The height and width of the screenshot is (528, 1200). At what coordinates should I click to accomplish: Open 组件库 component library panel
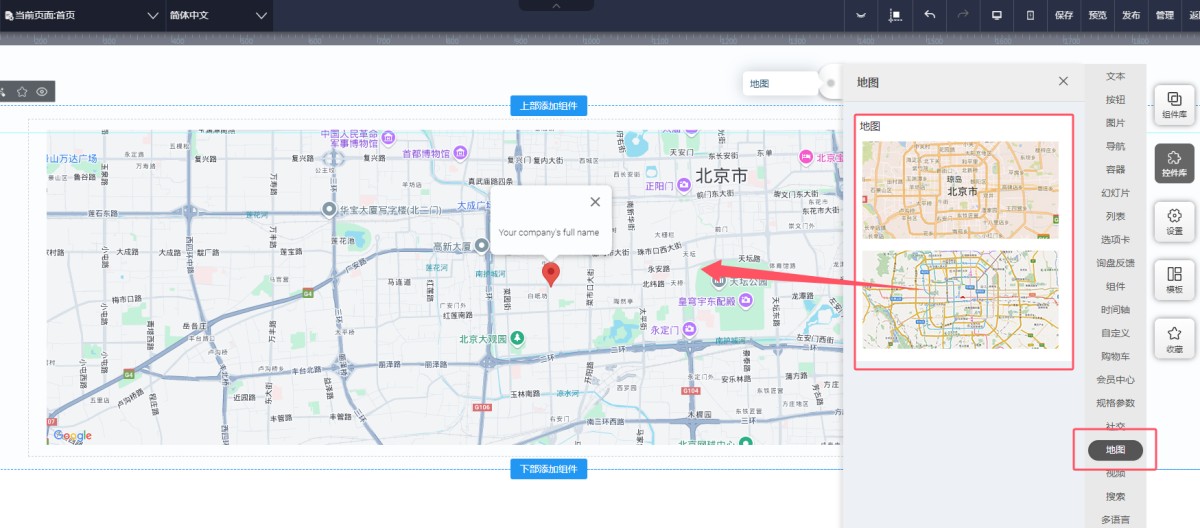pyautogui.click(x=1174, y=104)
